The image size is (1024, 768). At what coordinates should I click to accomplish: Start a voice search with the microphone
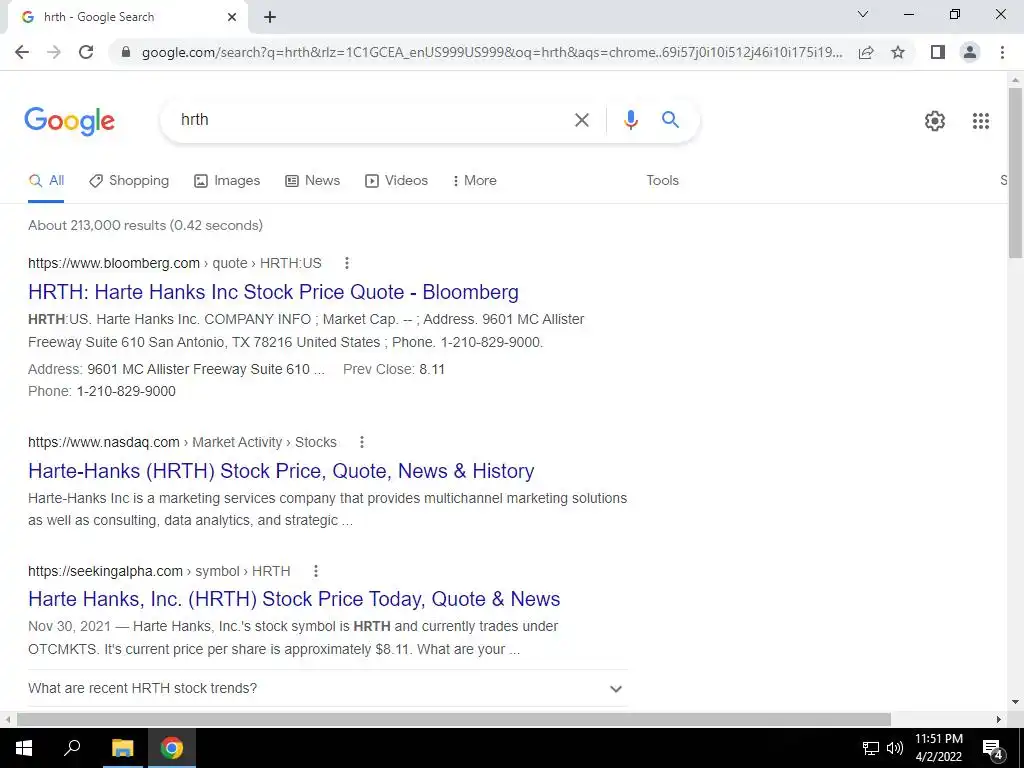pyautogui.click(x=630, y=120)
